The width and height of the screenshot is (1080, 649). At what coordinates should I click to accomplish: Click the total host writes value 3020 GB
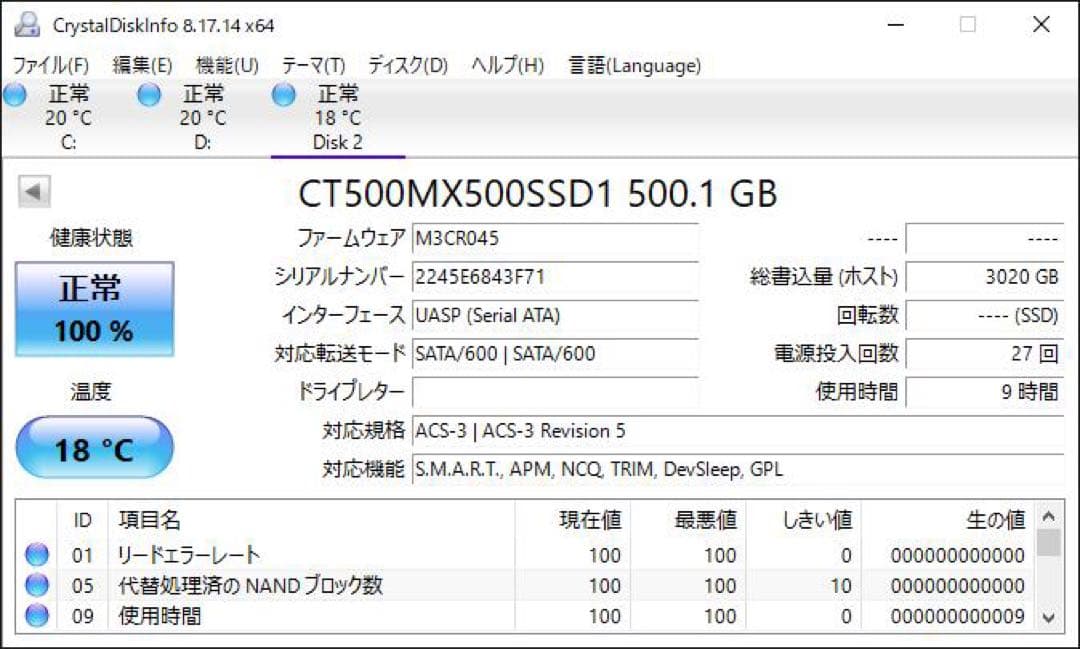pos(985,277)
